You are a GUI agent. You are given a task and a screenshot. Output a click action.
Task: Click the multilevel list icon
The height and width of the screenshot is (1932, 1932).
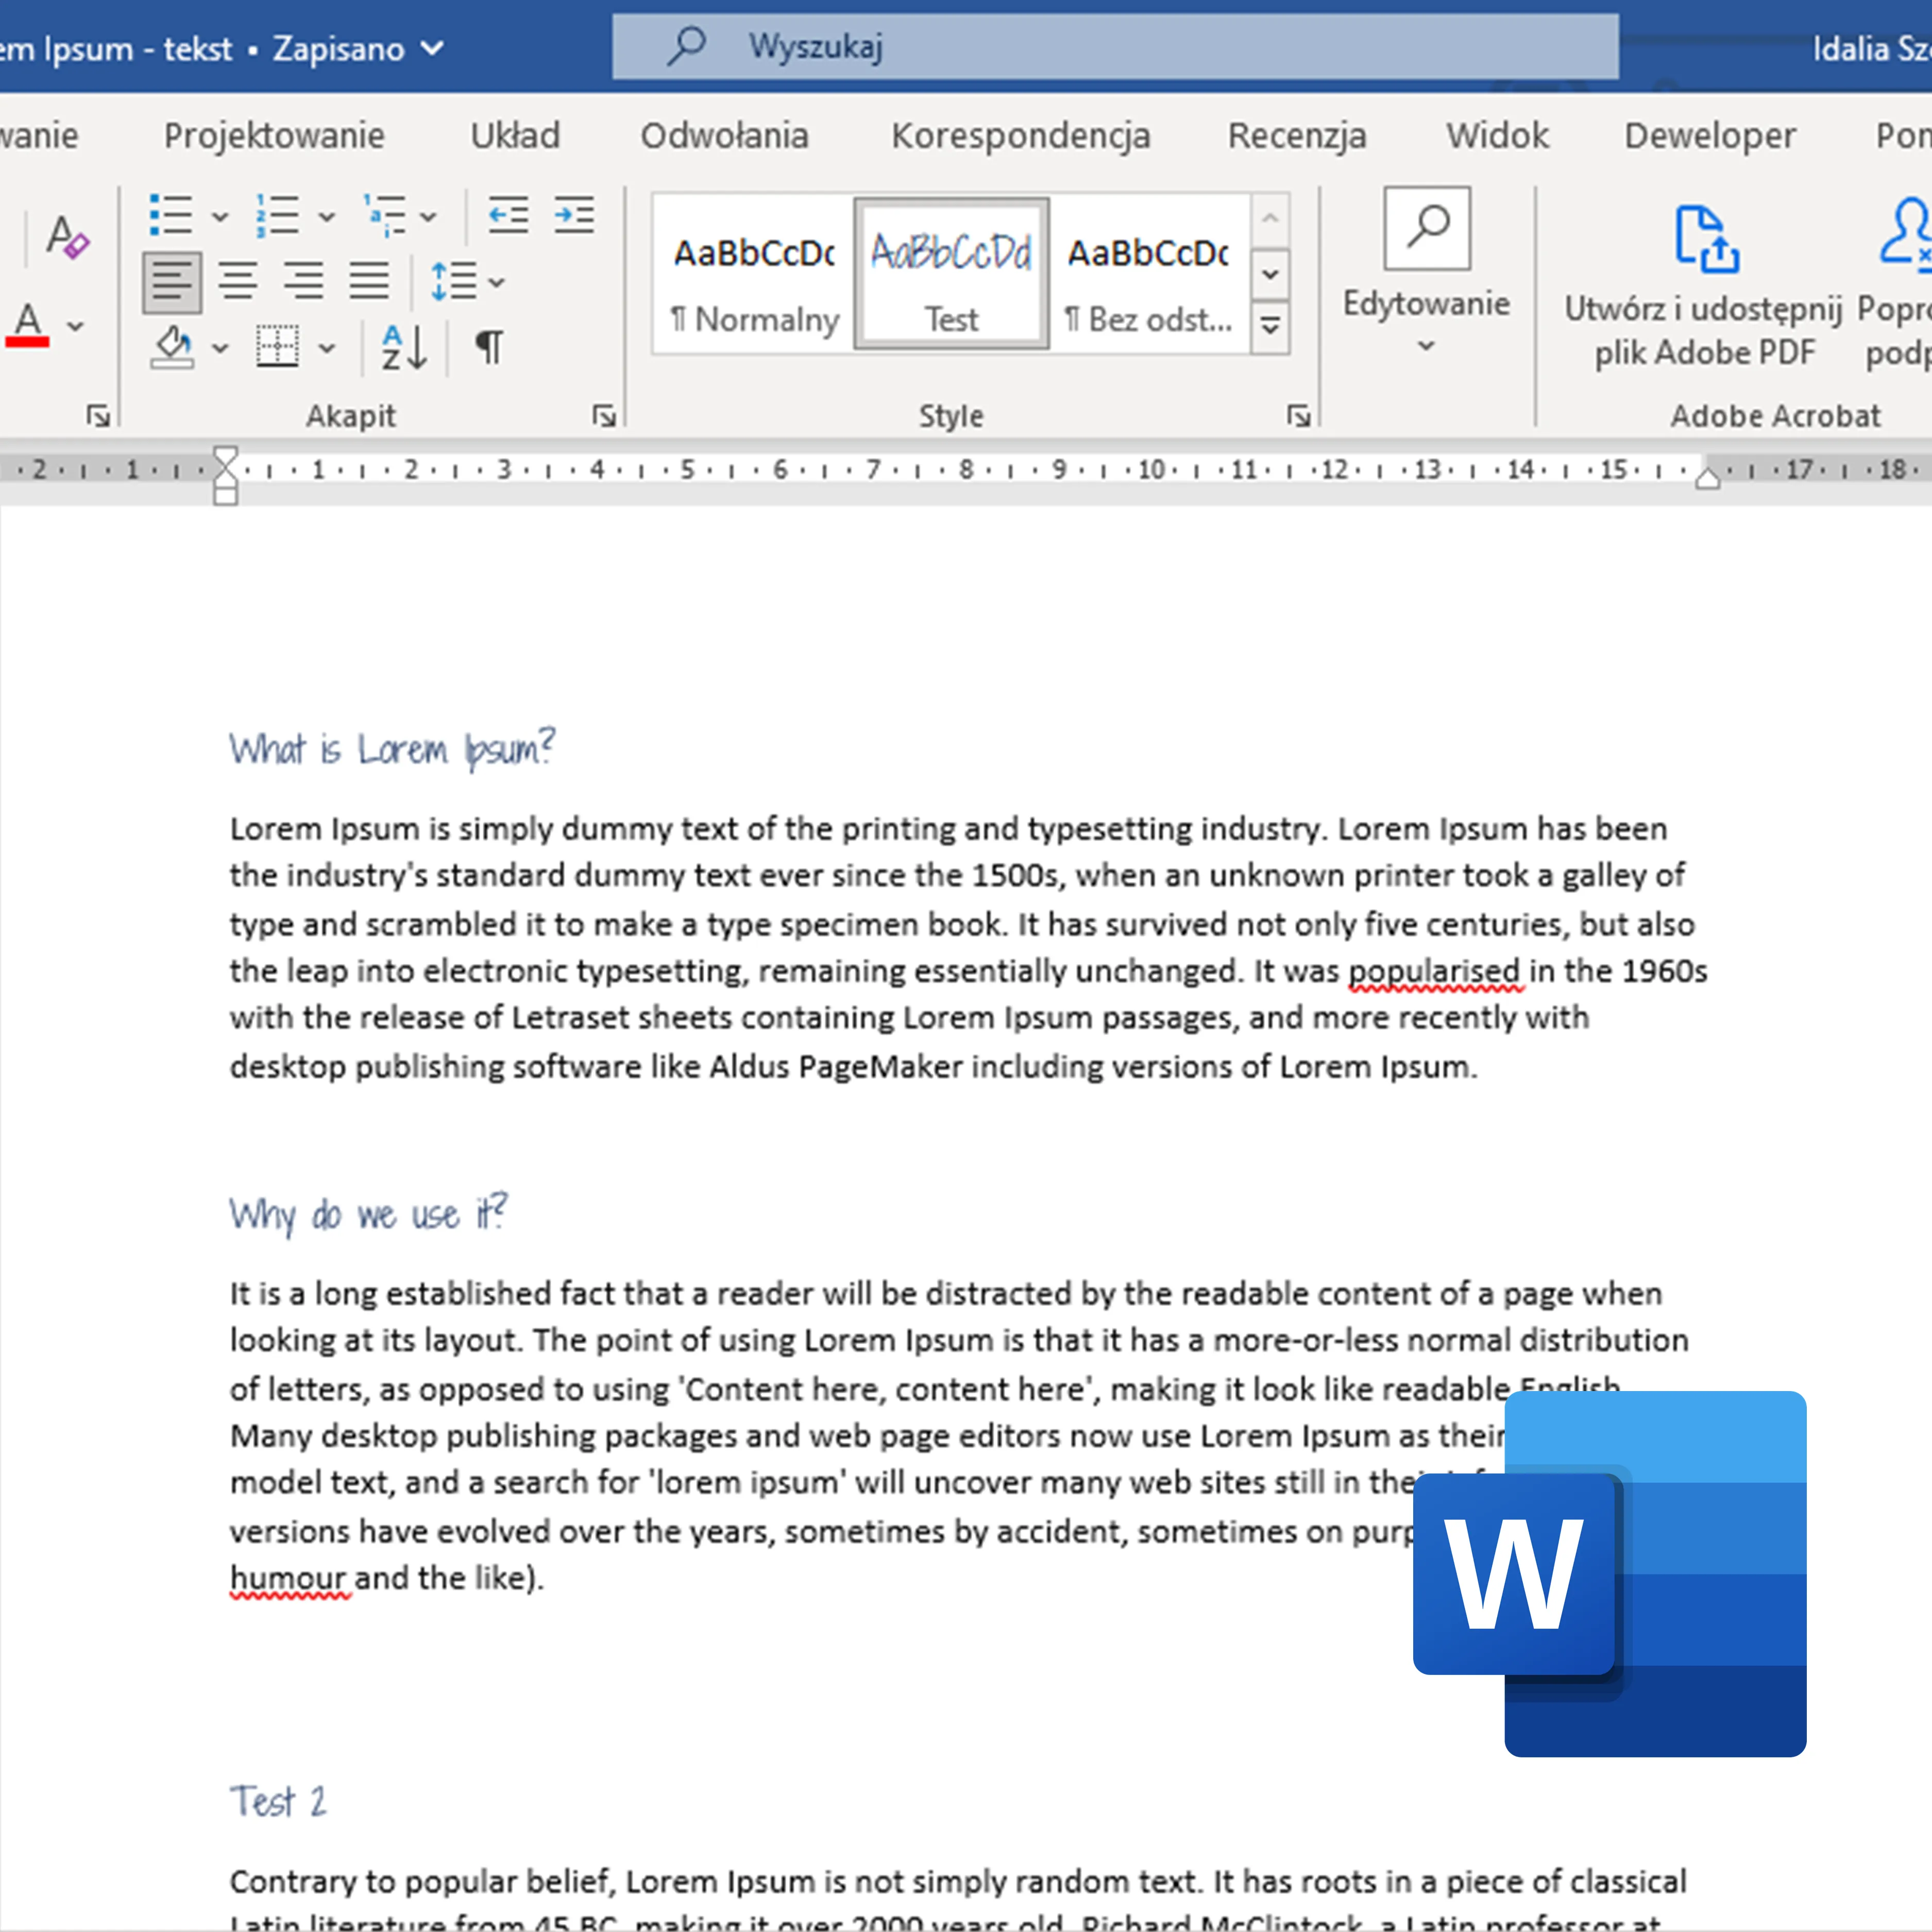386,216
